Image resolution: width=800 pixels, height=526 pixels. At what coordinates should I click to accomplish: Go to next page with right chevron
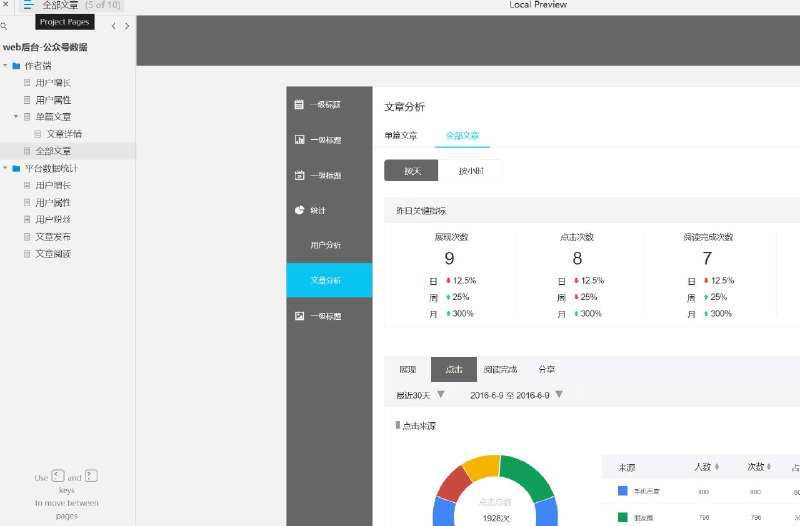coord(127,26)
